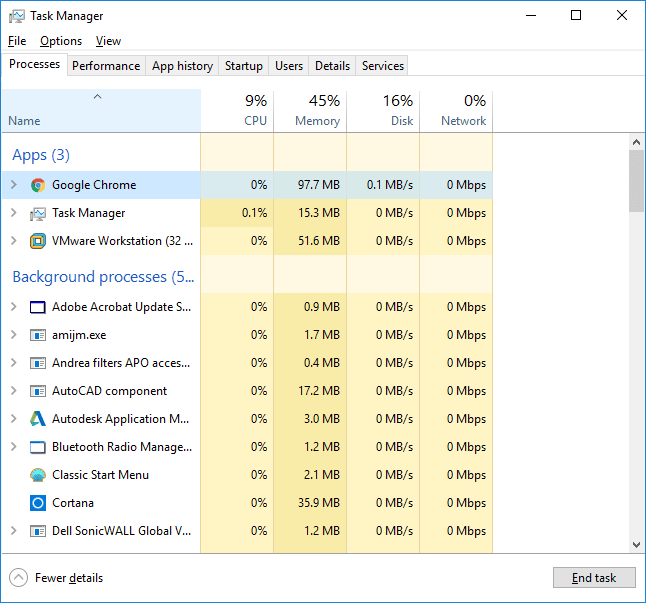The height and width of the screenshot is (603, 646).
Task: Maximize the Task Manager window
Action: (576, 16)
